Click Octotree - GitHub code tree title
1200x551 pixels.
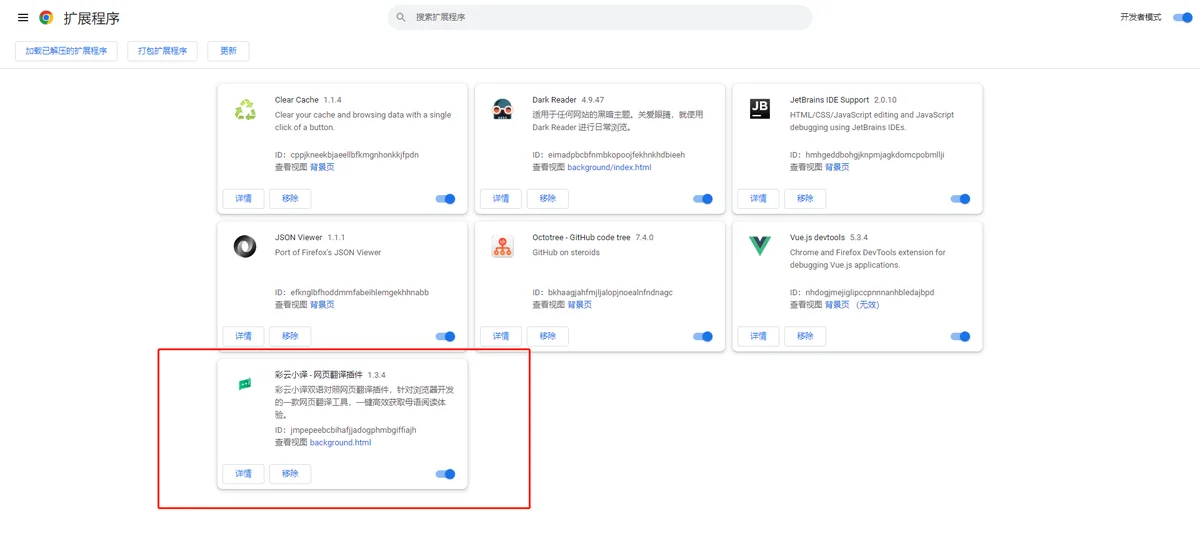point(581,237)
